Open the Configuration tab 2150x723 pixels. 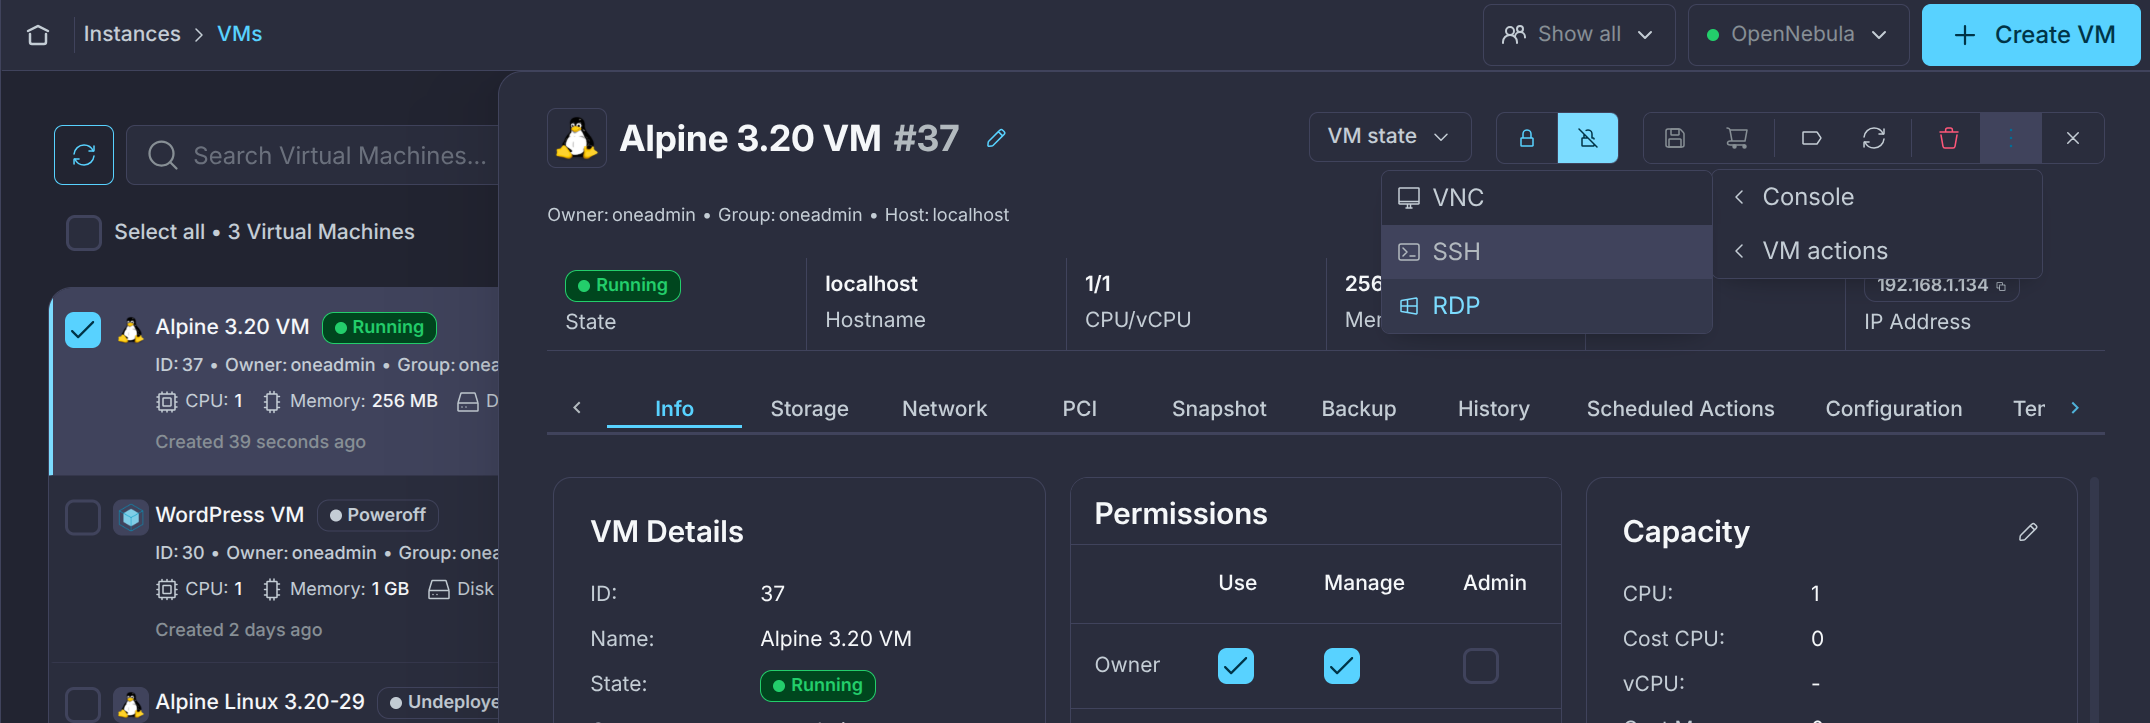1894,409
